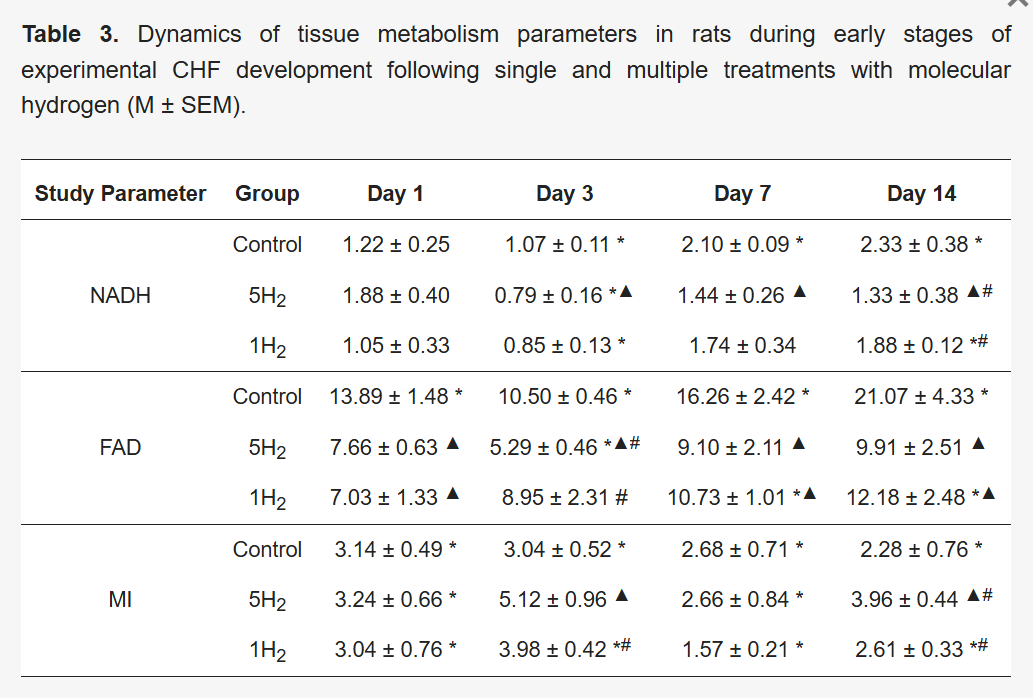Select the 'Day 1' column header

pyautogui.click(x=395, y=194)
